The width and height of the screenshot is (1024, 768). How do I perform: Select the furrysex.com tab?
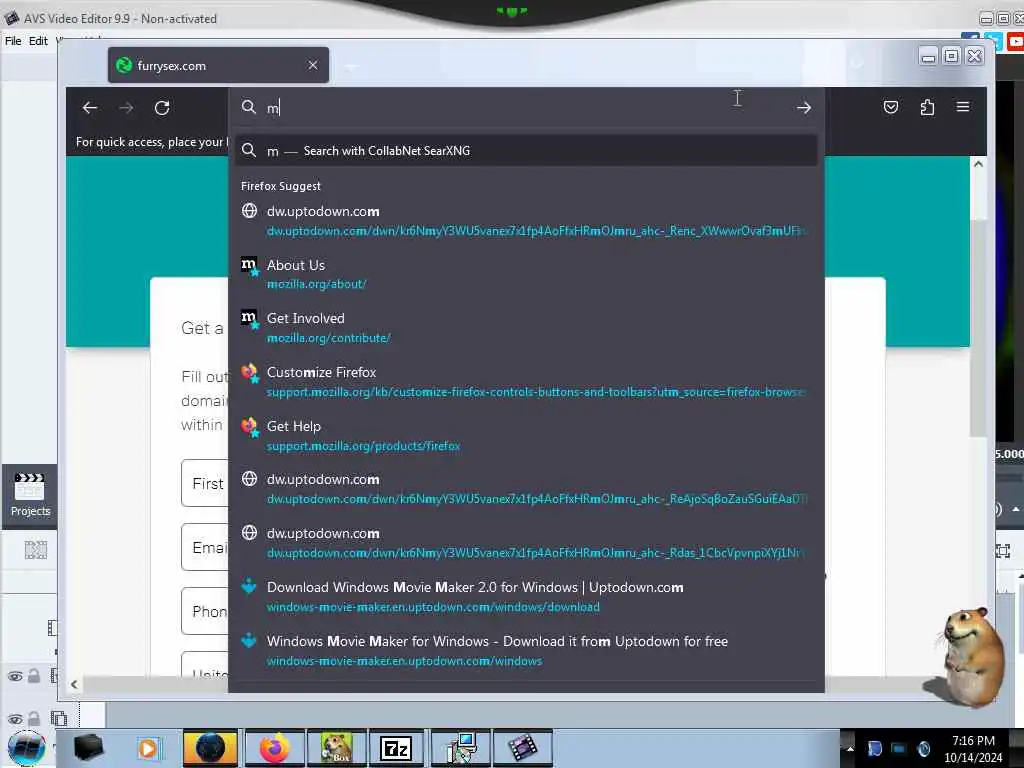[x=218, y=65]
